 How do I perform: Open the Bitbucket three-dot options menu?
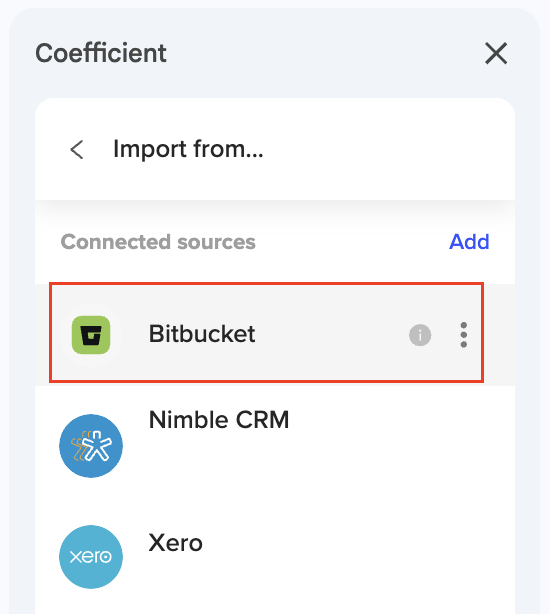point(463,335)
